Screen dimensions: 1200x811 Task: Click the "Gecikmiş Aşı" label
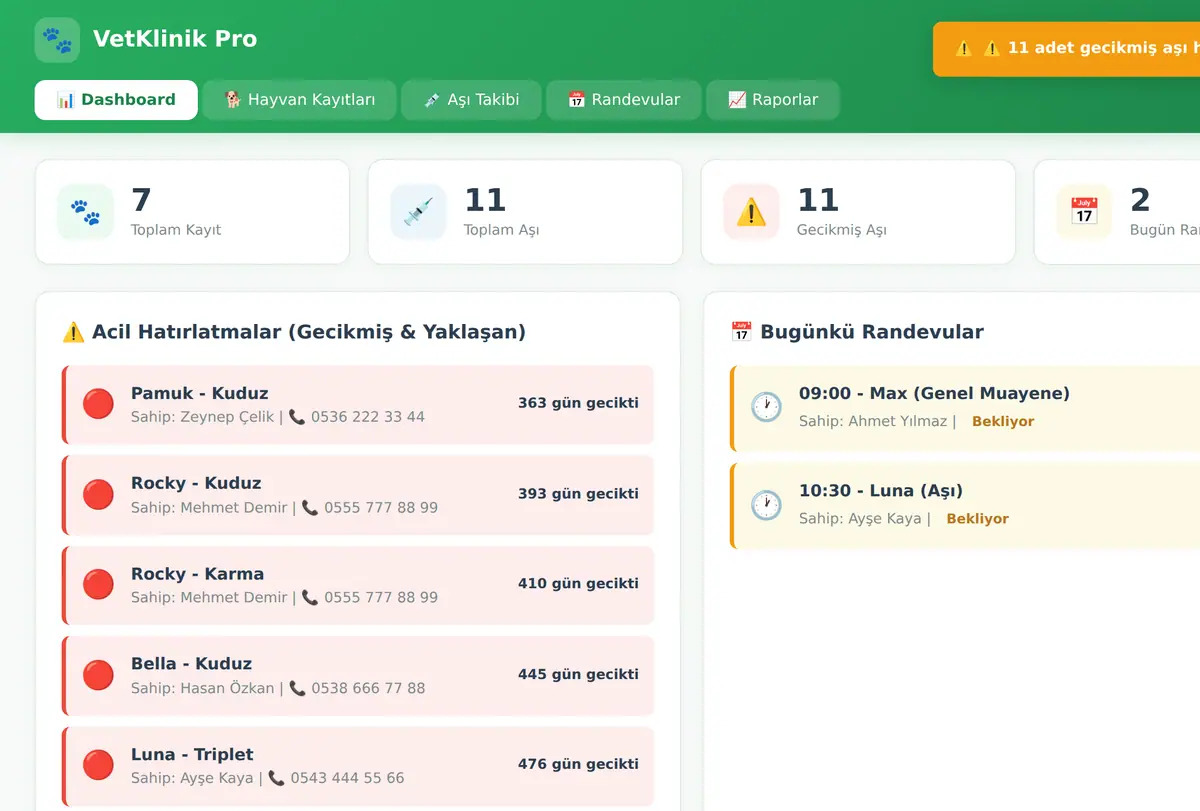842,230
